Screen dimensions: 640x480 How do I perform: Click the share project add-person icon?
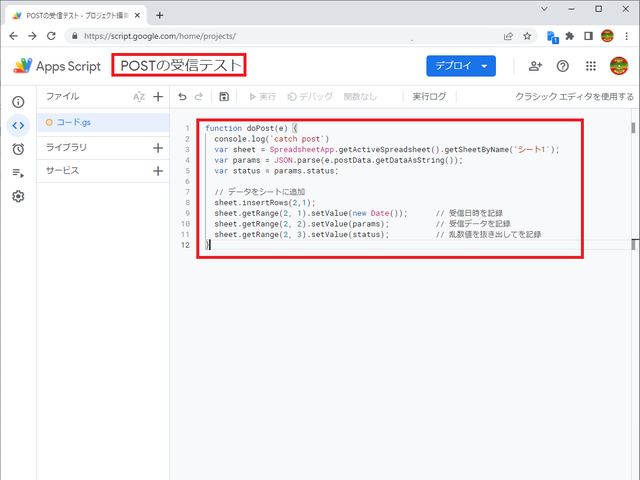pos(535,66)
